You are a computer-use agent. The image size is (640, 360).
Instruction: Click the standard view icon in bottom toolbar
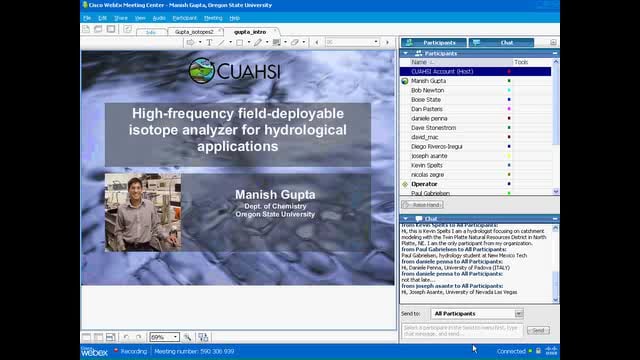click(87, 337)
